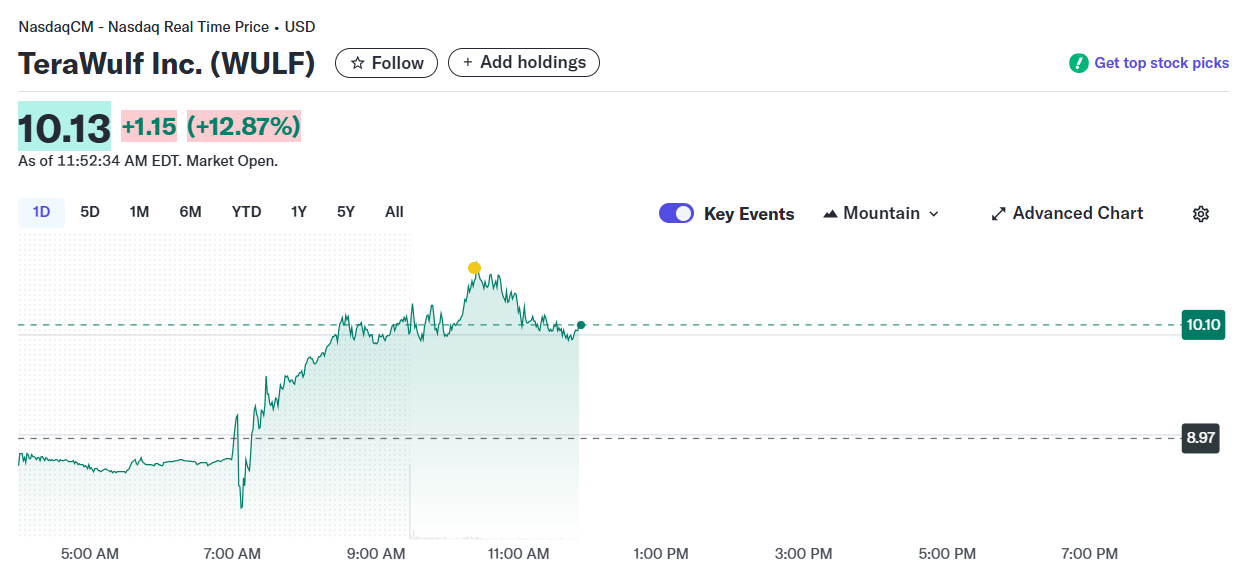Screen dimensions: 1252x578
Task: Click the plus icon in Add holdings
Action: coord(467,62)
